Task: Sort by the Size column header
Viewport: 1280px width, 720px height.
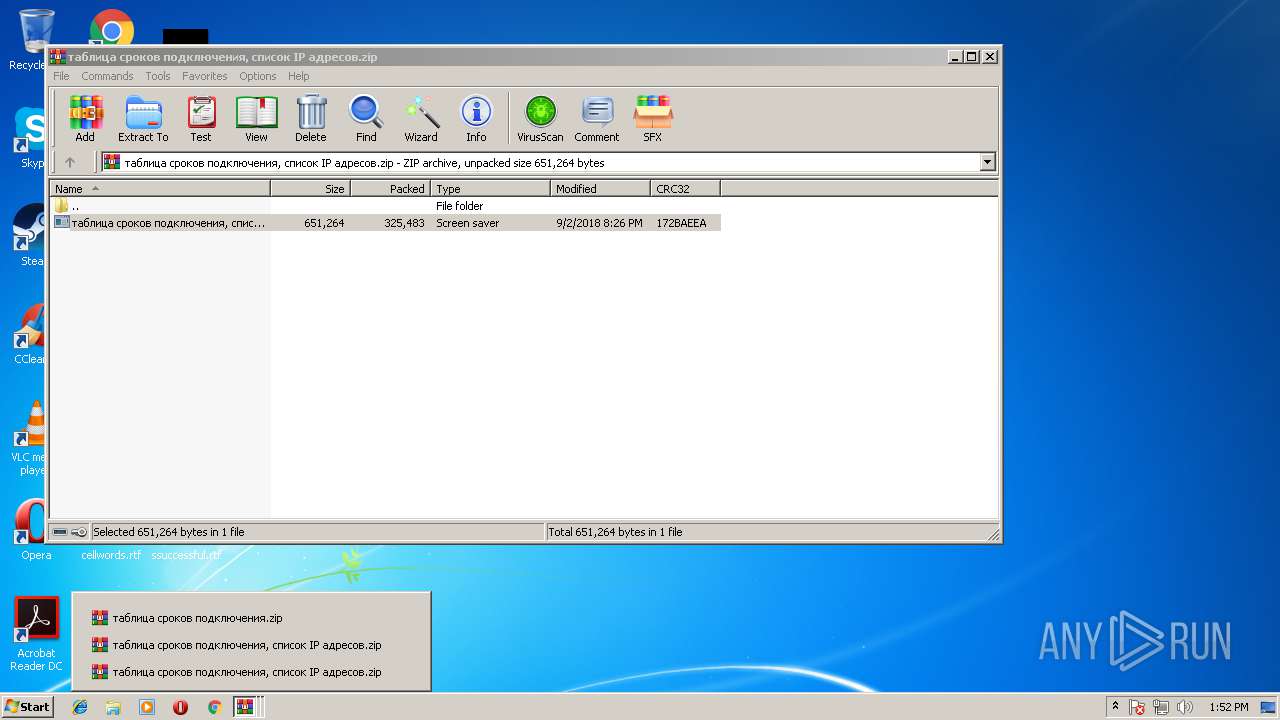Action: [x=310, y=188]
